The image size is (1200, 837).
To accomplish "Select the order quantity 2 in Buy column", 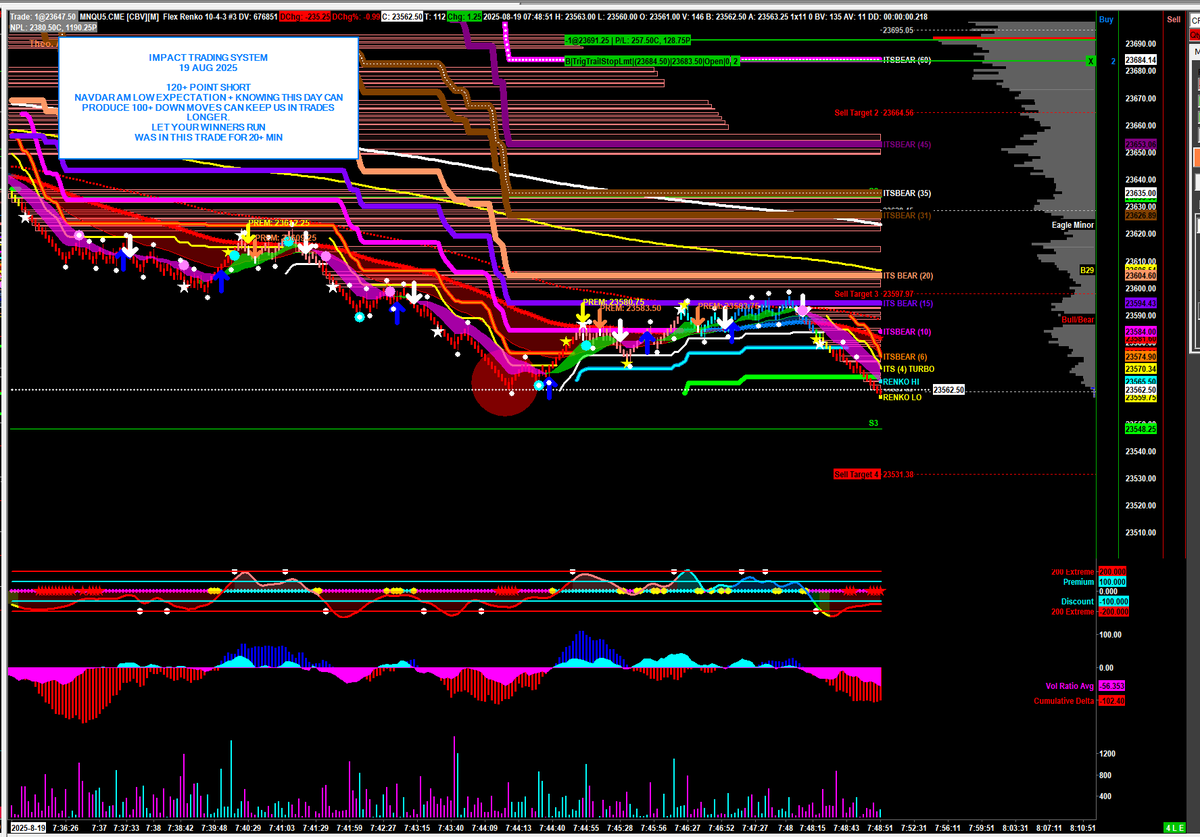I will [x=1112, y=61].
